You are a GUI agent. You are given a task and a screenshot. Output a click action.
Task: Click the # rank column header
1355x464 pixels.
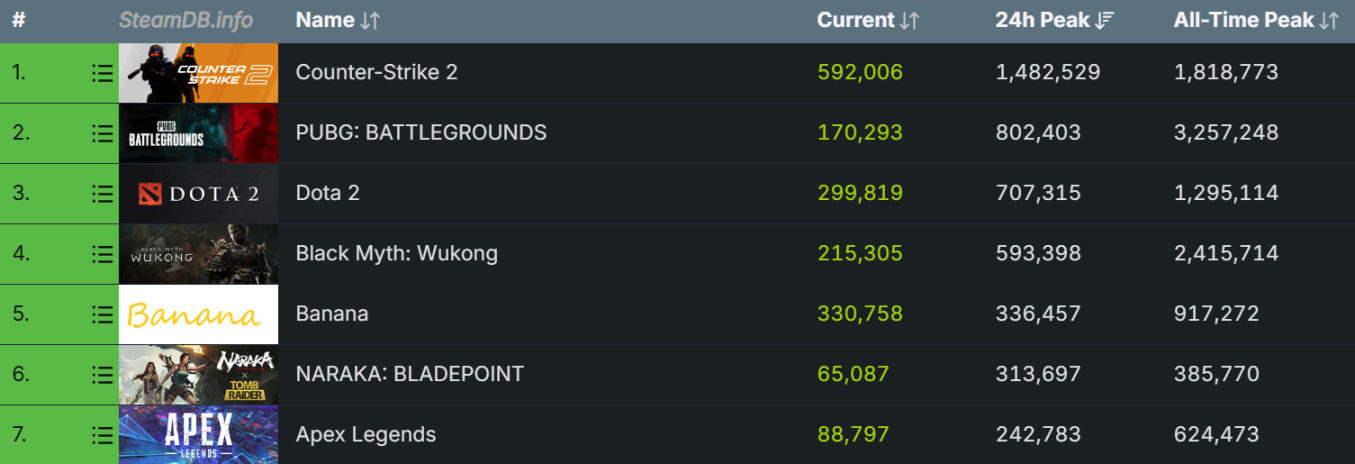(18, 20)
